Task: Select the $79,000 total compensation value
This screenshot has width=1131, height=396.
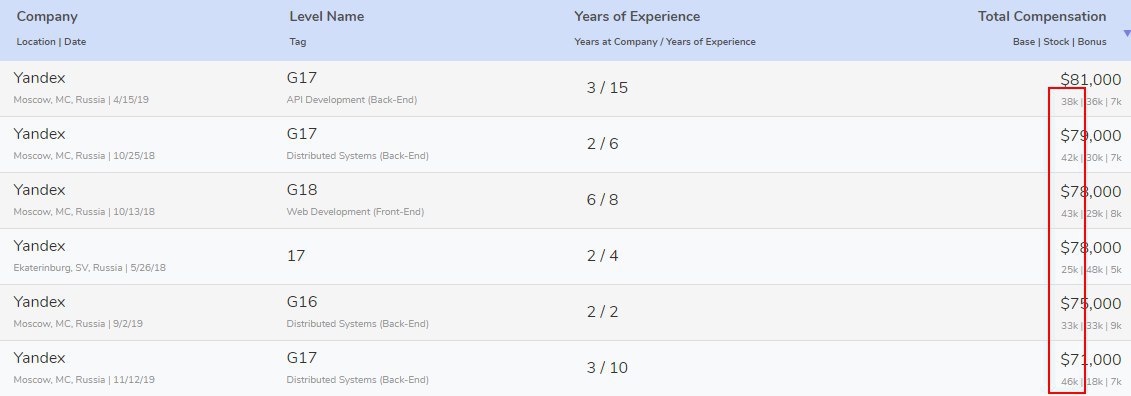Action: pos(1091,136)
